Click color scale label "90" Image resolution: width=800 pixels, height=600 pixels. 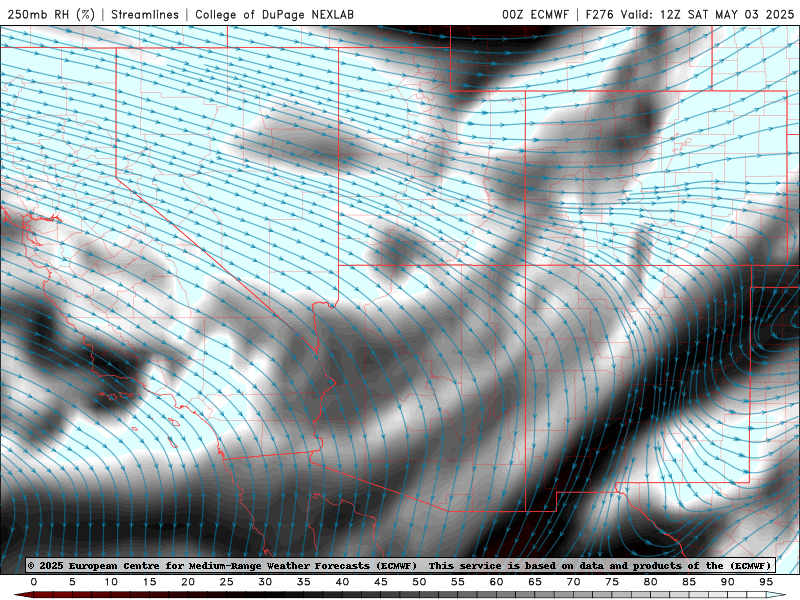(x=728, y=582)
